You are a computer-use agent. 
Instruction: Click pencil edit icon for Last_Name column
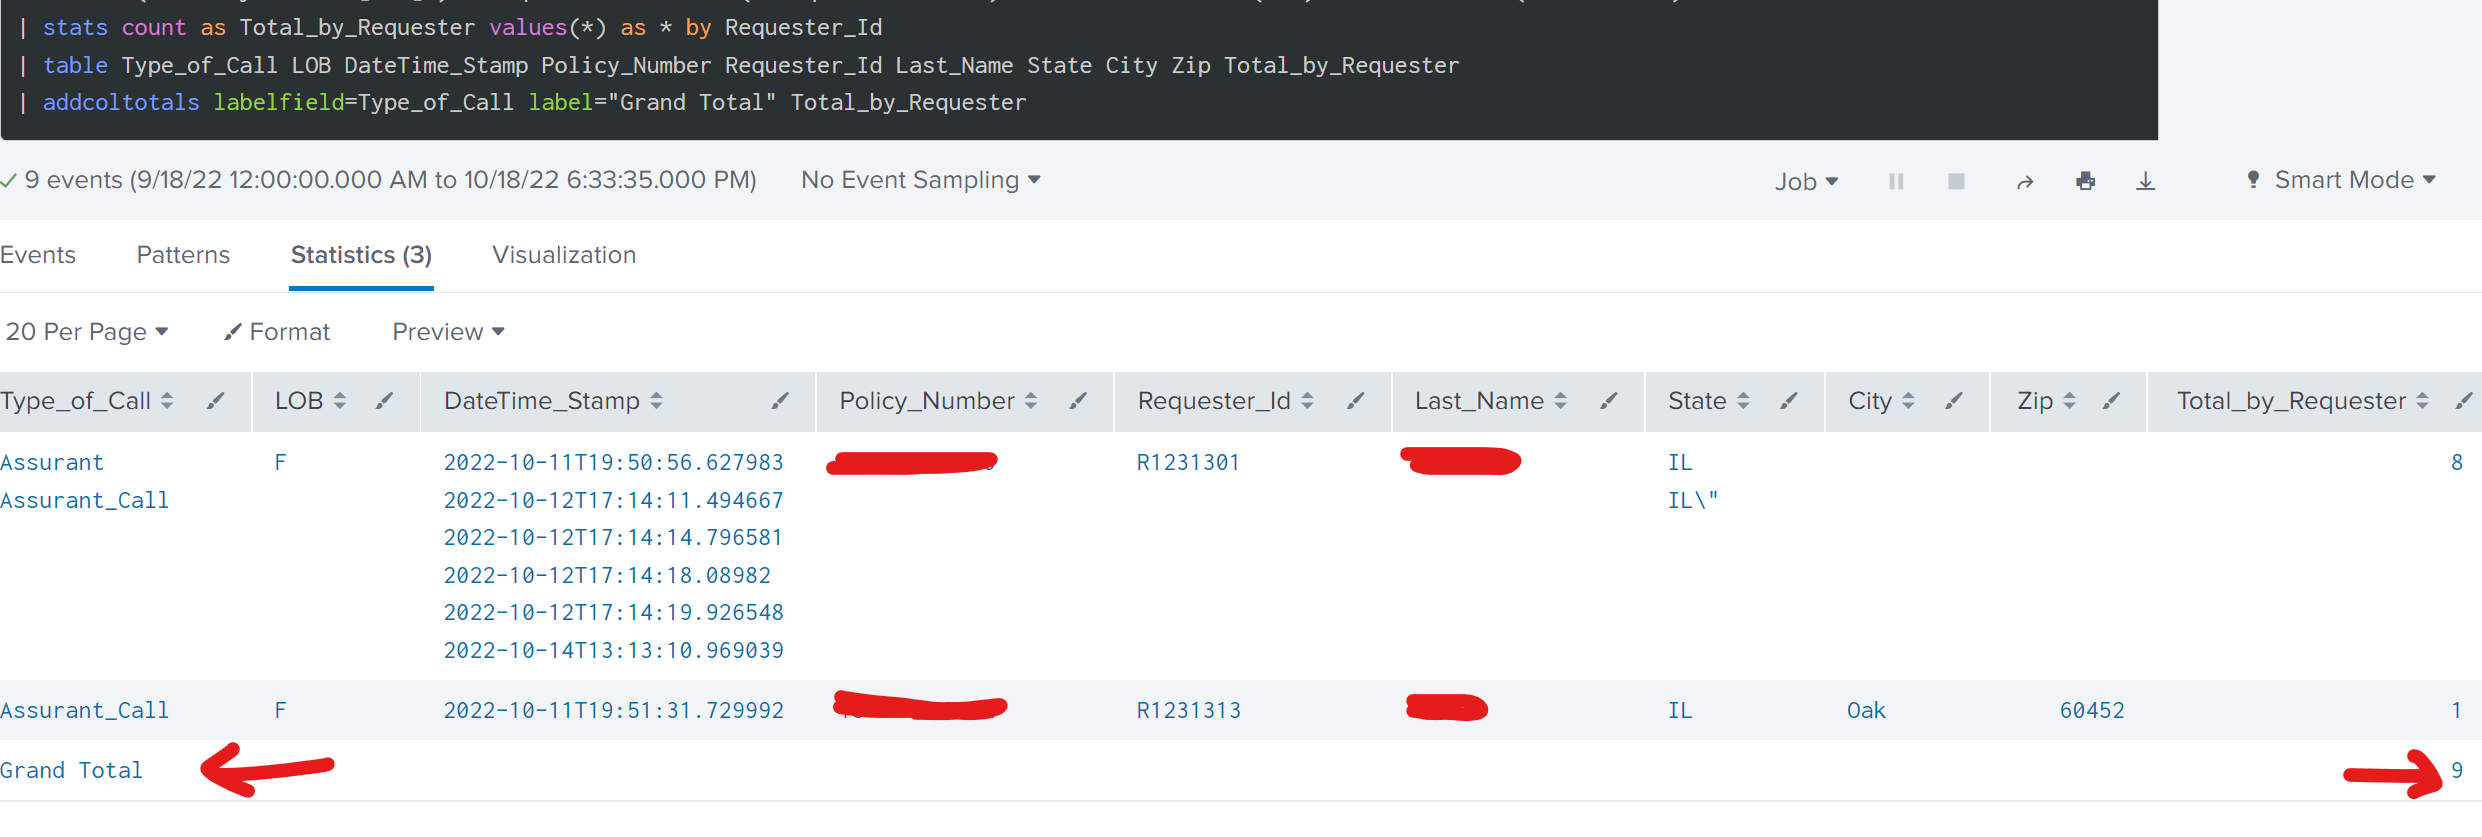pos(1608,401)
